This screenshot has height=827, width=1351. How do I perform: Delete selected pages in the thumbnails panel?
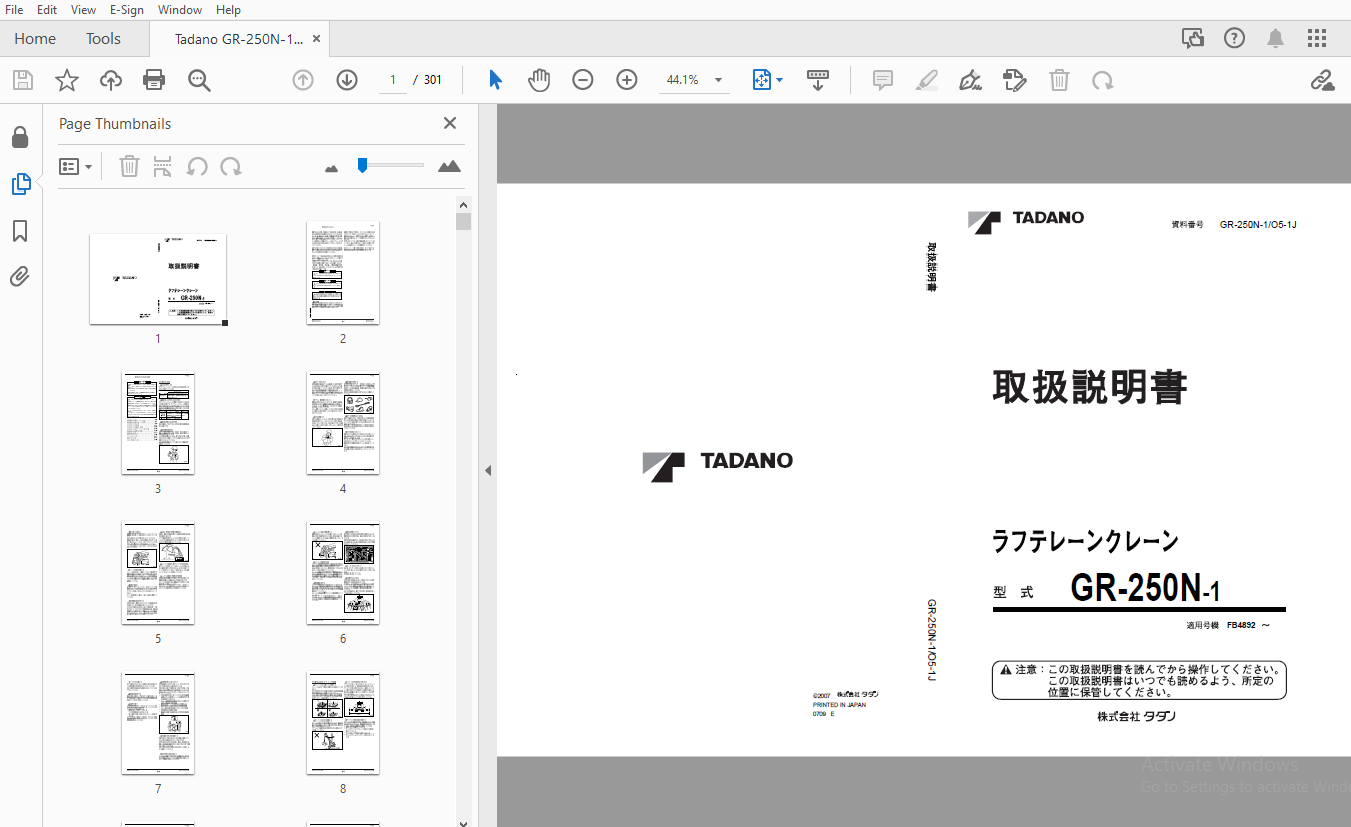129,166
